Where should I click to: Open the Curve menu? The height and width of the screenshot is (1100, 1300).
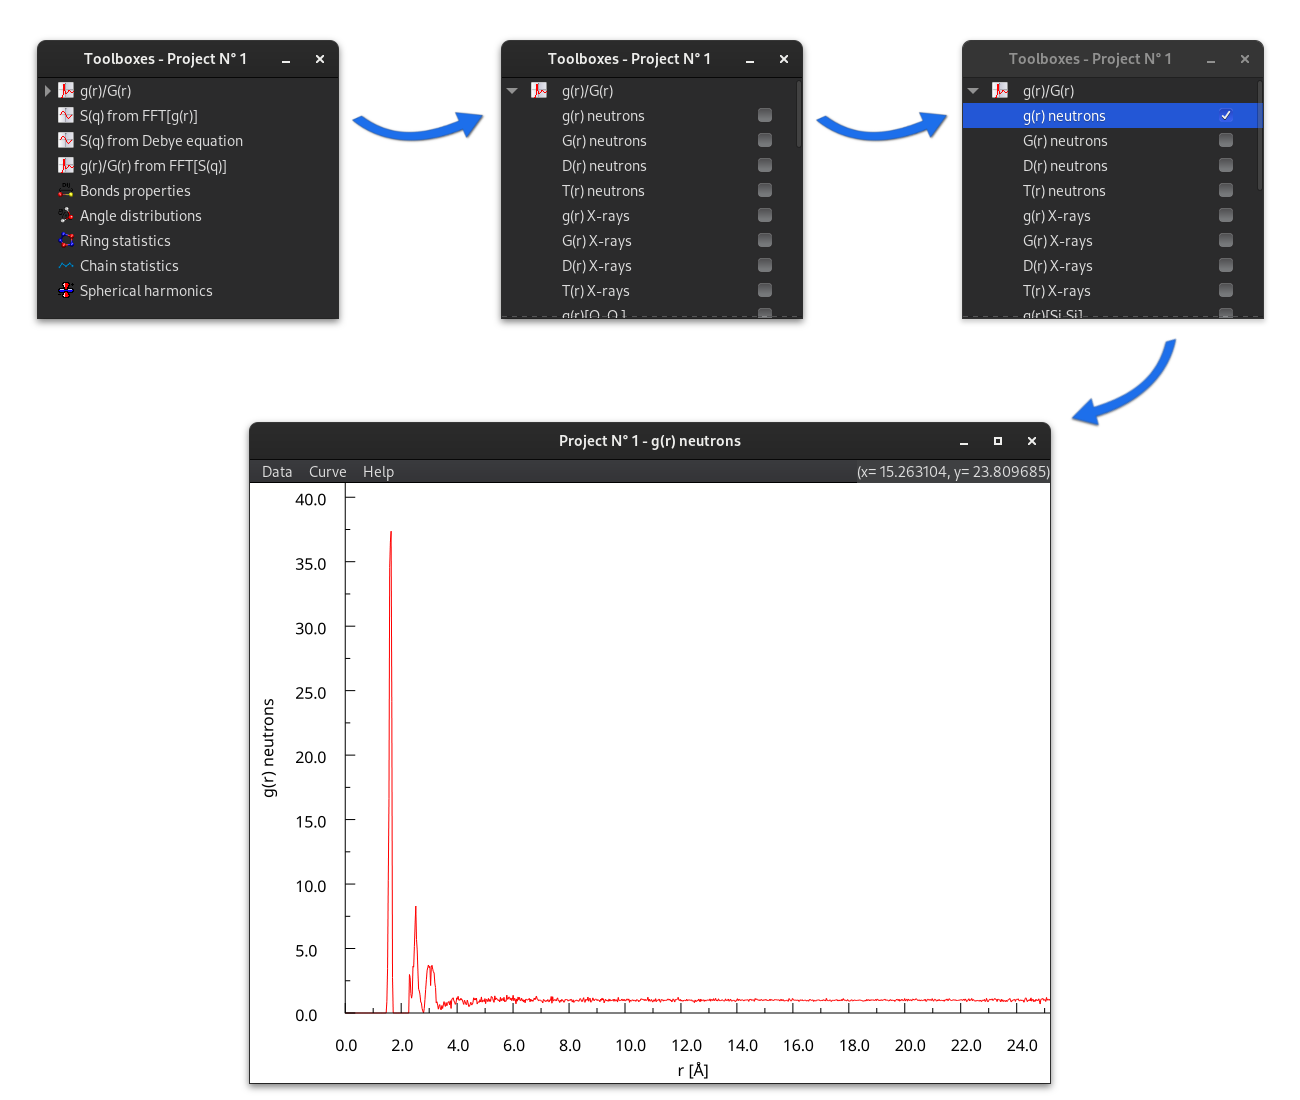(x=327, y=472)
